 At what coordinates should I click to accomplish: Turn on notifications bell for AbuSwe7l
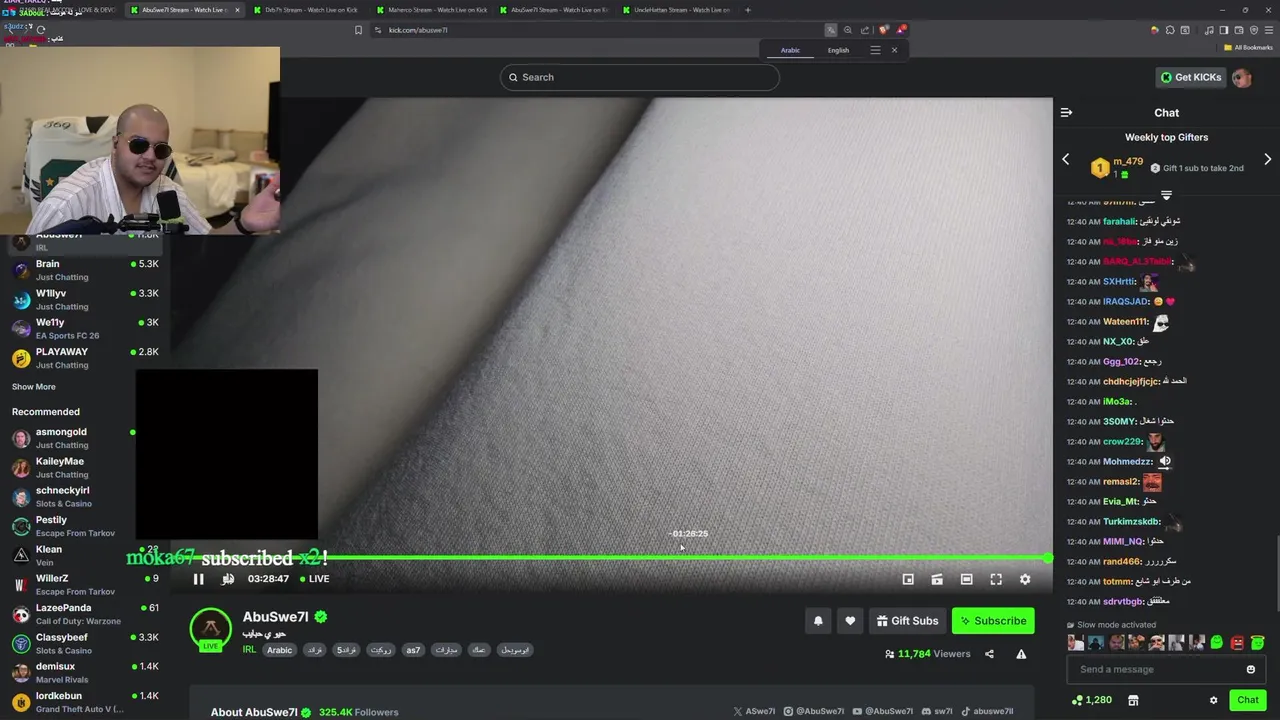tap(818, 621)
